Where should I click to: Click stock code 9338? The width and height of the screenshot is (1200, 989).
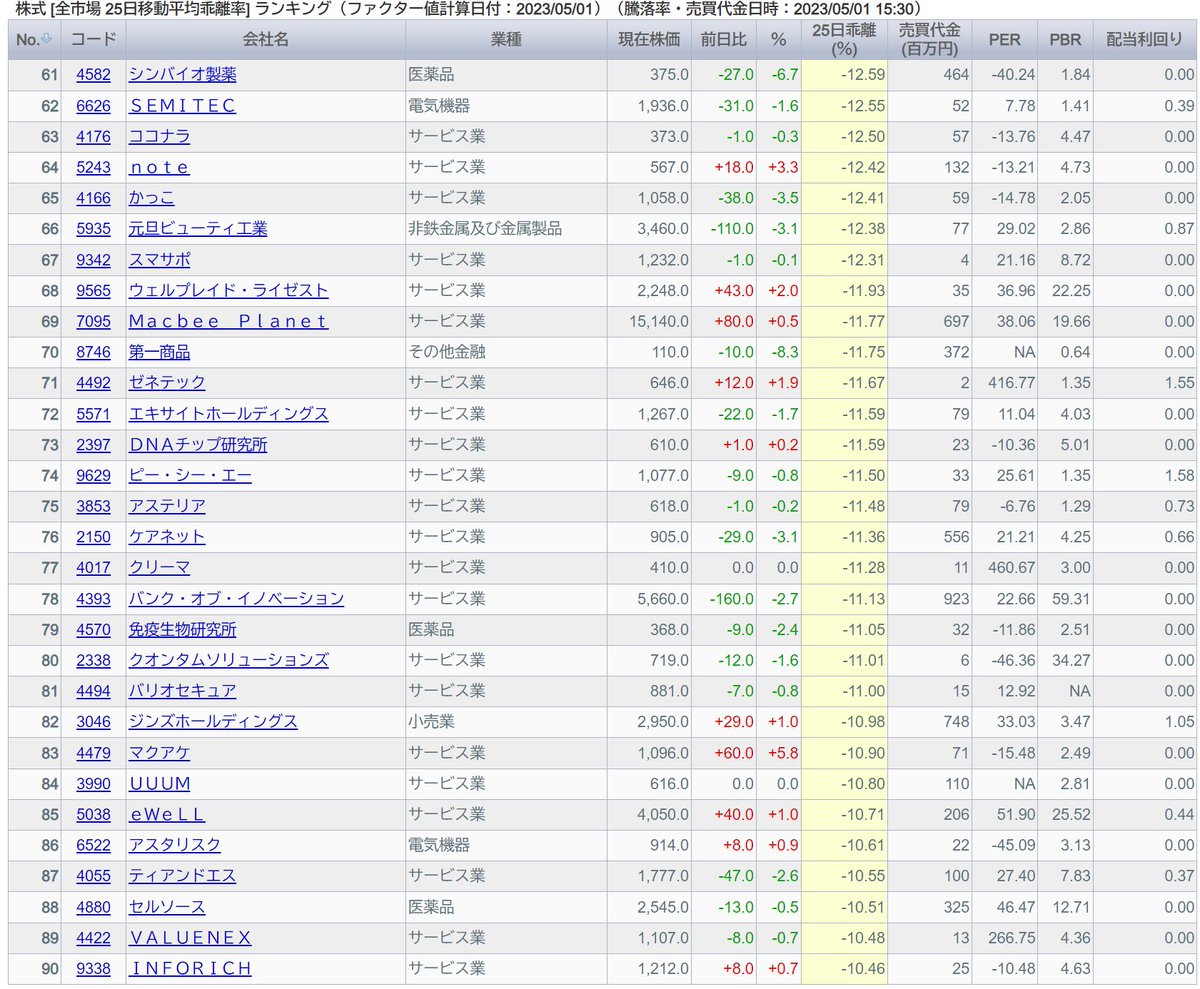[93, 969]
